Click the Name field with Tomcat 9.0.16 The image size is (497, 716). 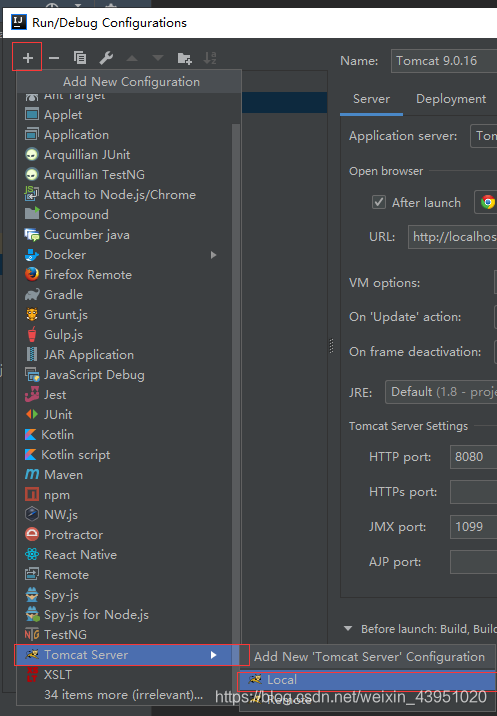pyautogui.click(x=444, y=61)
